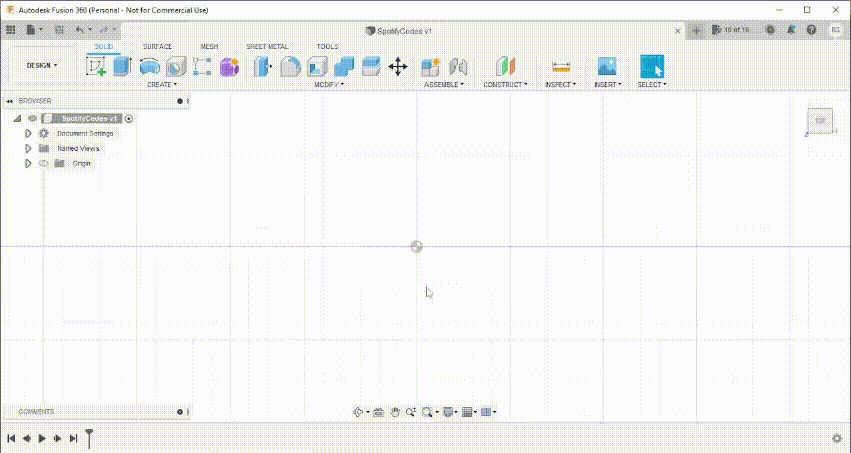The height and width of the screenshot is (453, 851).
Task: Select the Shell tool
Action: click(317, 67)
